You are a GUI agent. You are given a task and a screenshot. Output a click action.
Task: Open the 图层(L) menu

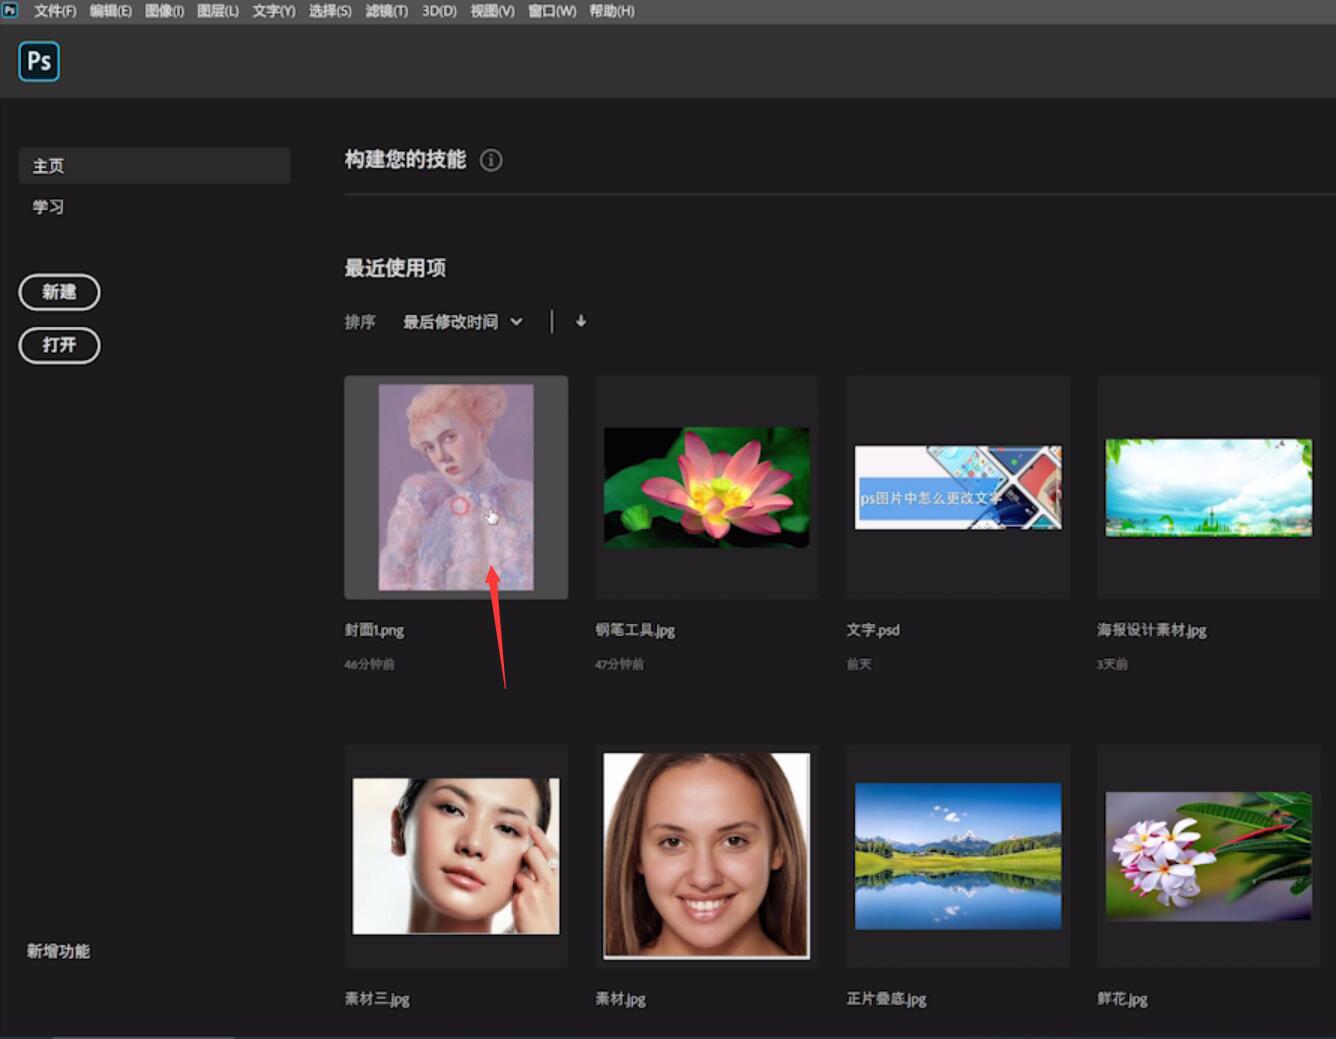[218, 11]
